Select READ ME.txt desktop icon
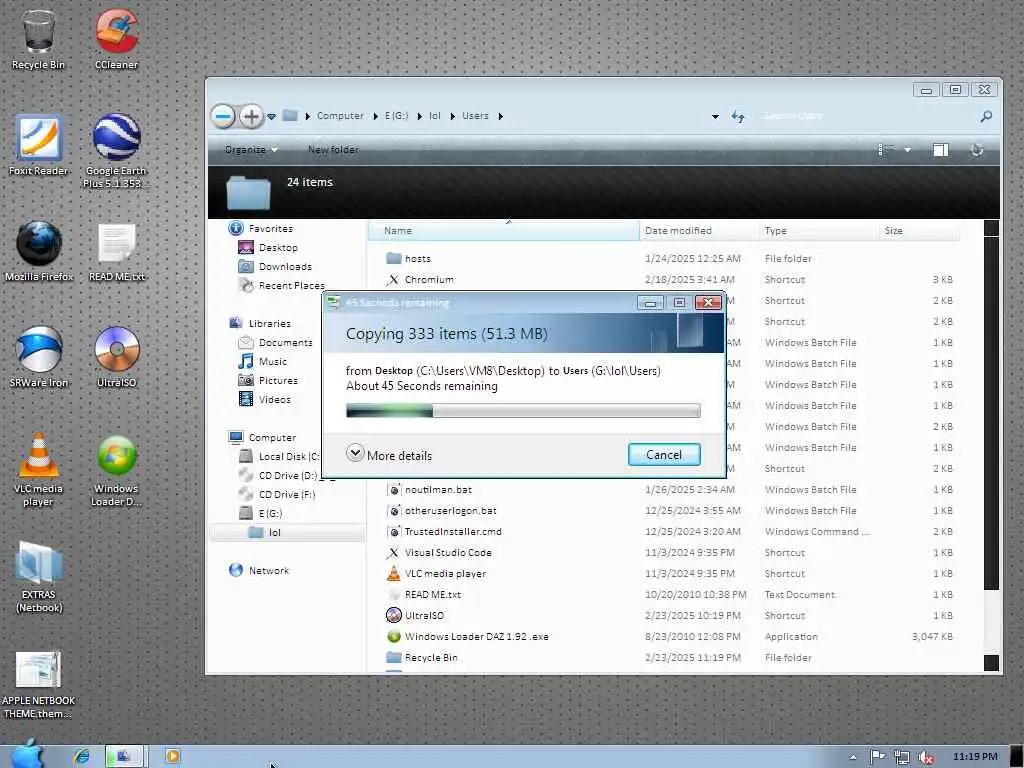Screen dimensions: 1024x768 click(x=116, y=252)
